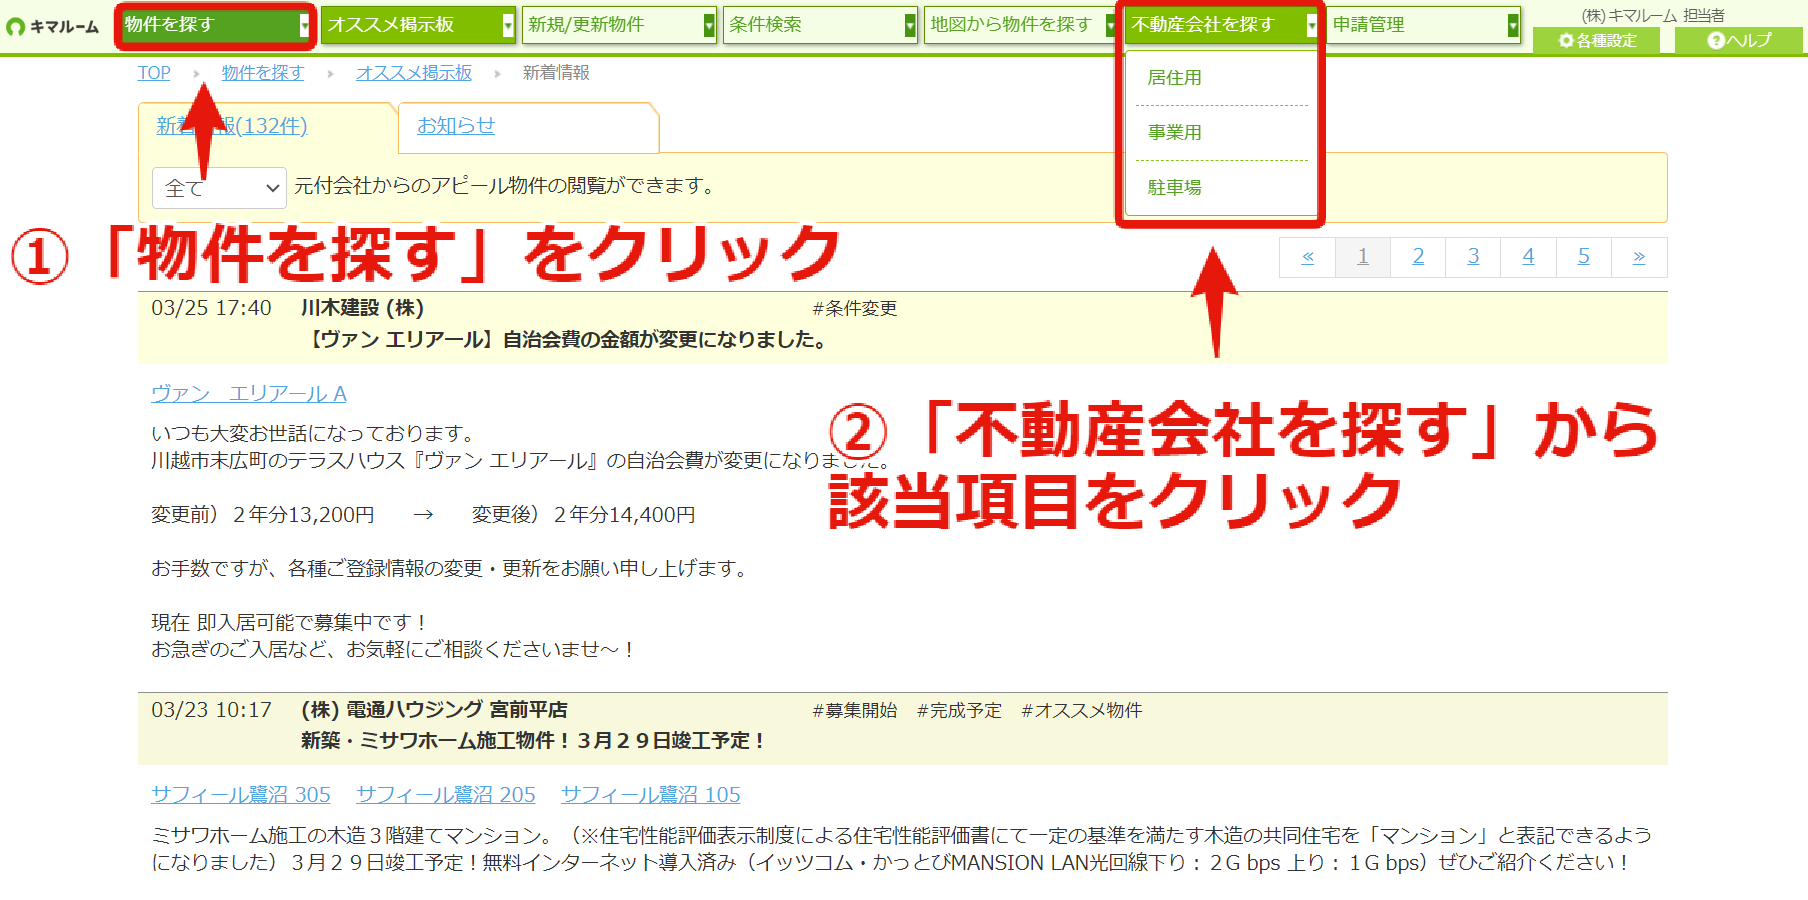This screenshot has width=1808, height=900.
Task: Click (株) キマルーム 担当者 account label
Action: [1653, 15]
